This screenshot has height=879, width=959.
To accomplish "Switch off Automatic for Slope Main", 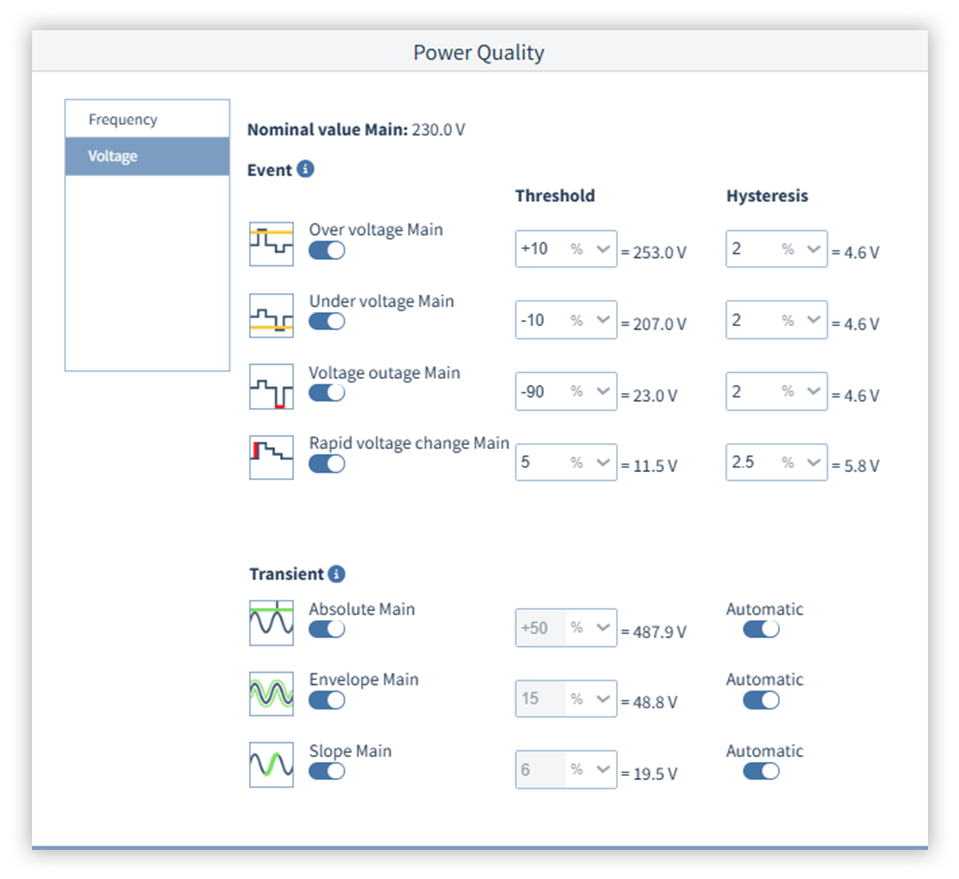I will point(762,771).
